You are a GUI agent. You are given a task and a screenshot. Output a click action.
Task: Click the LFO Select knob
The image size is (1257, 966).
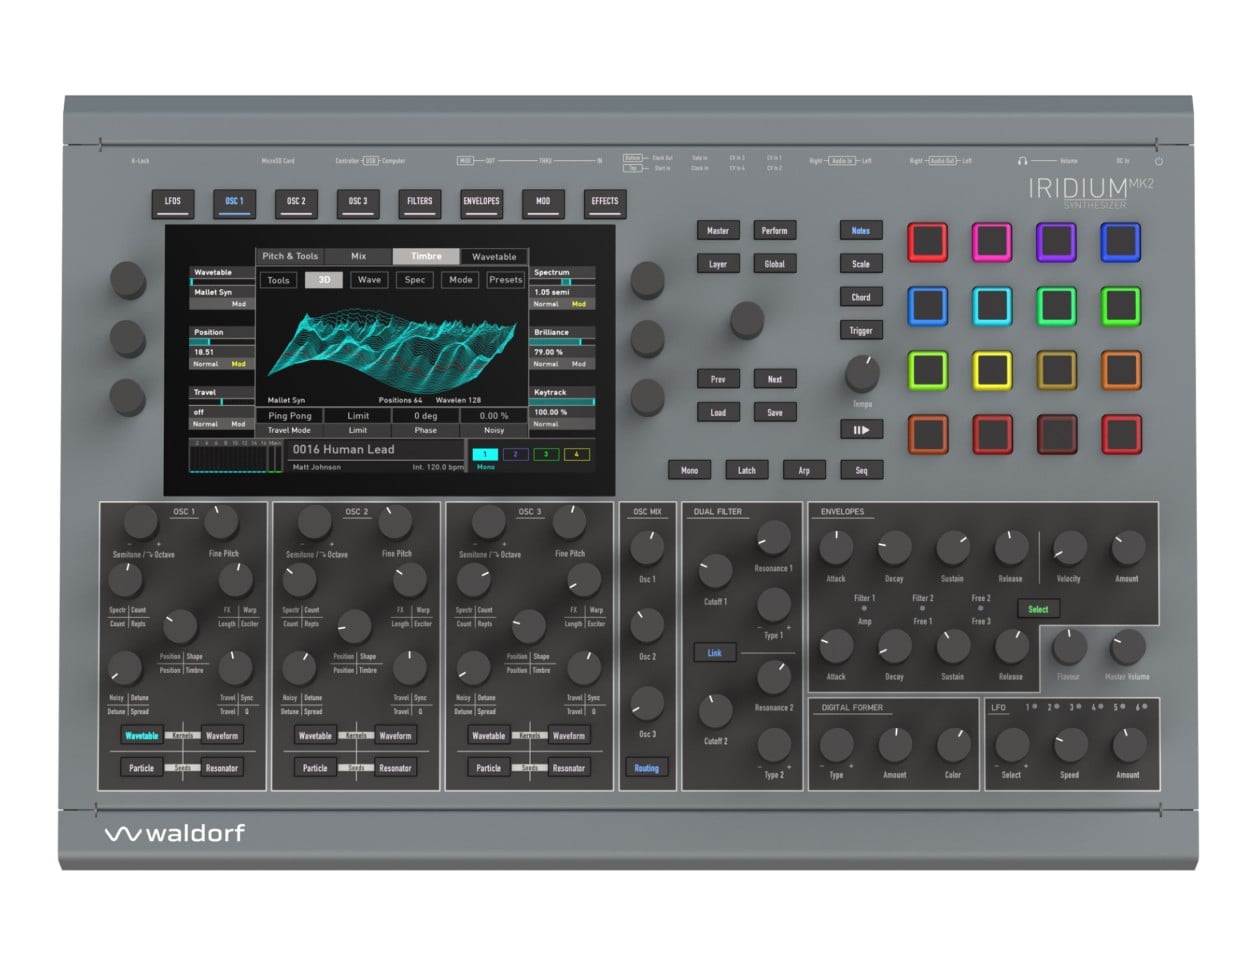(1011, 745)
